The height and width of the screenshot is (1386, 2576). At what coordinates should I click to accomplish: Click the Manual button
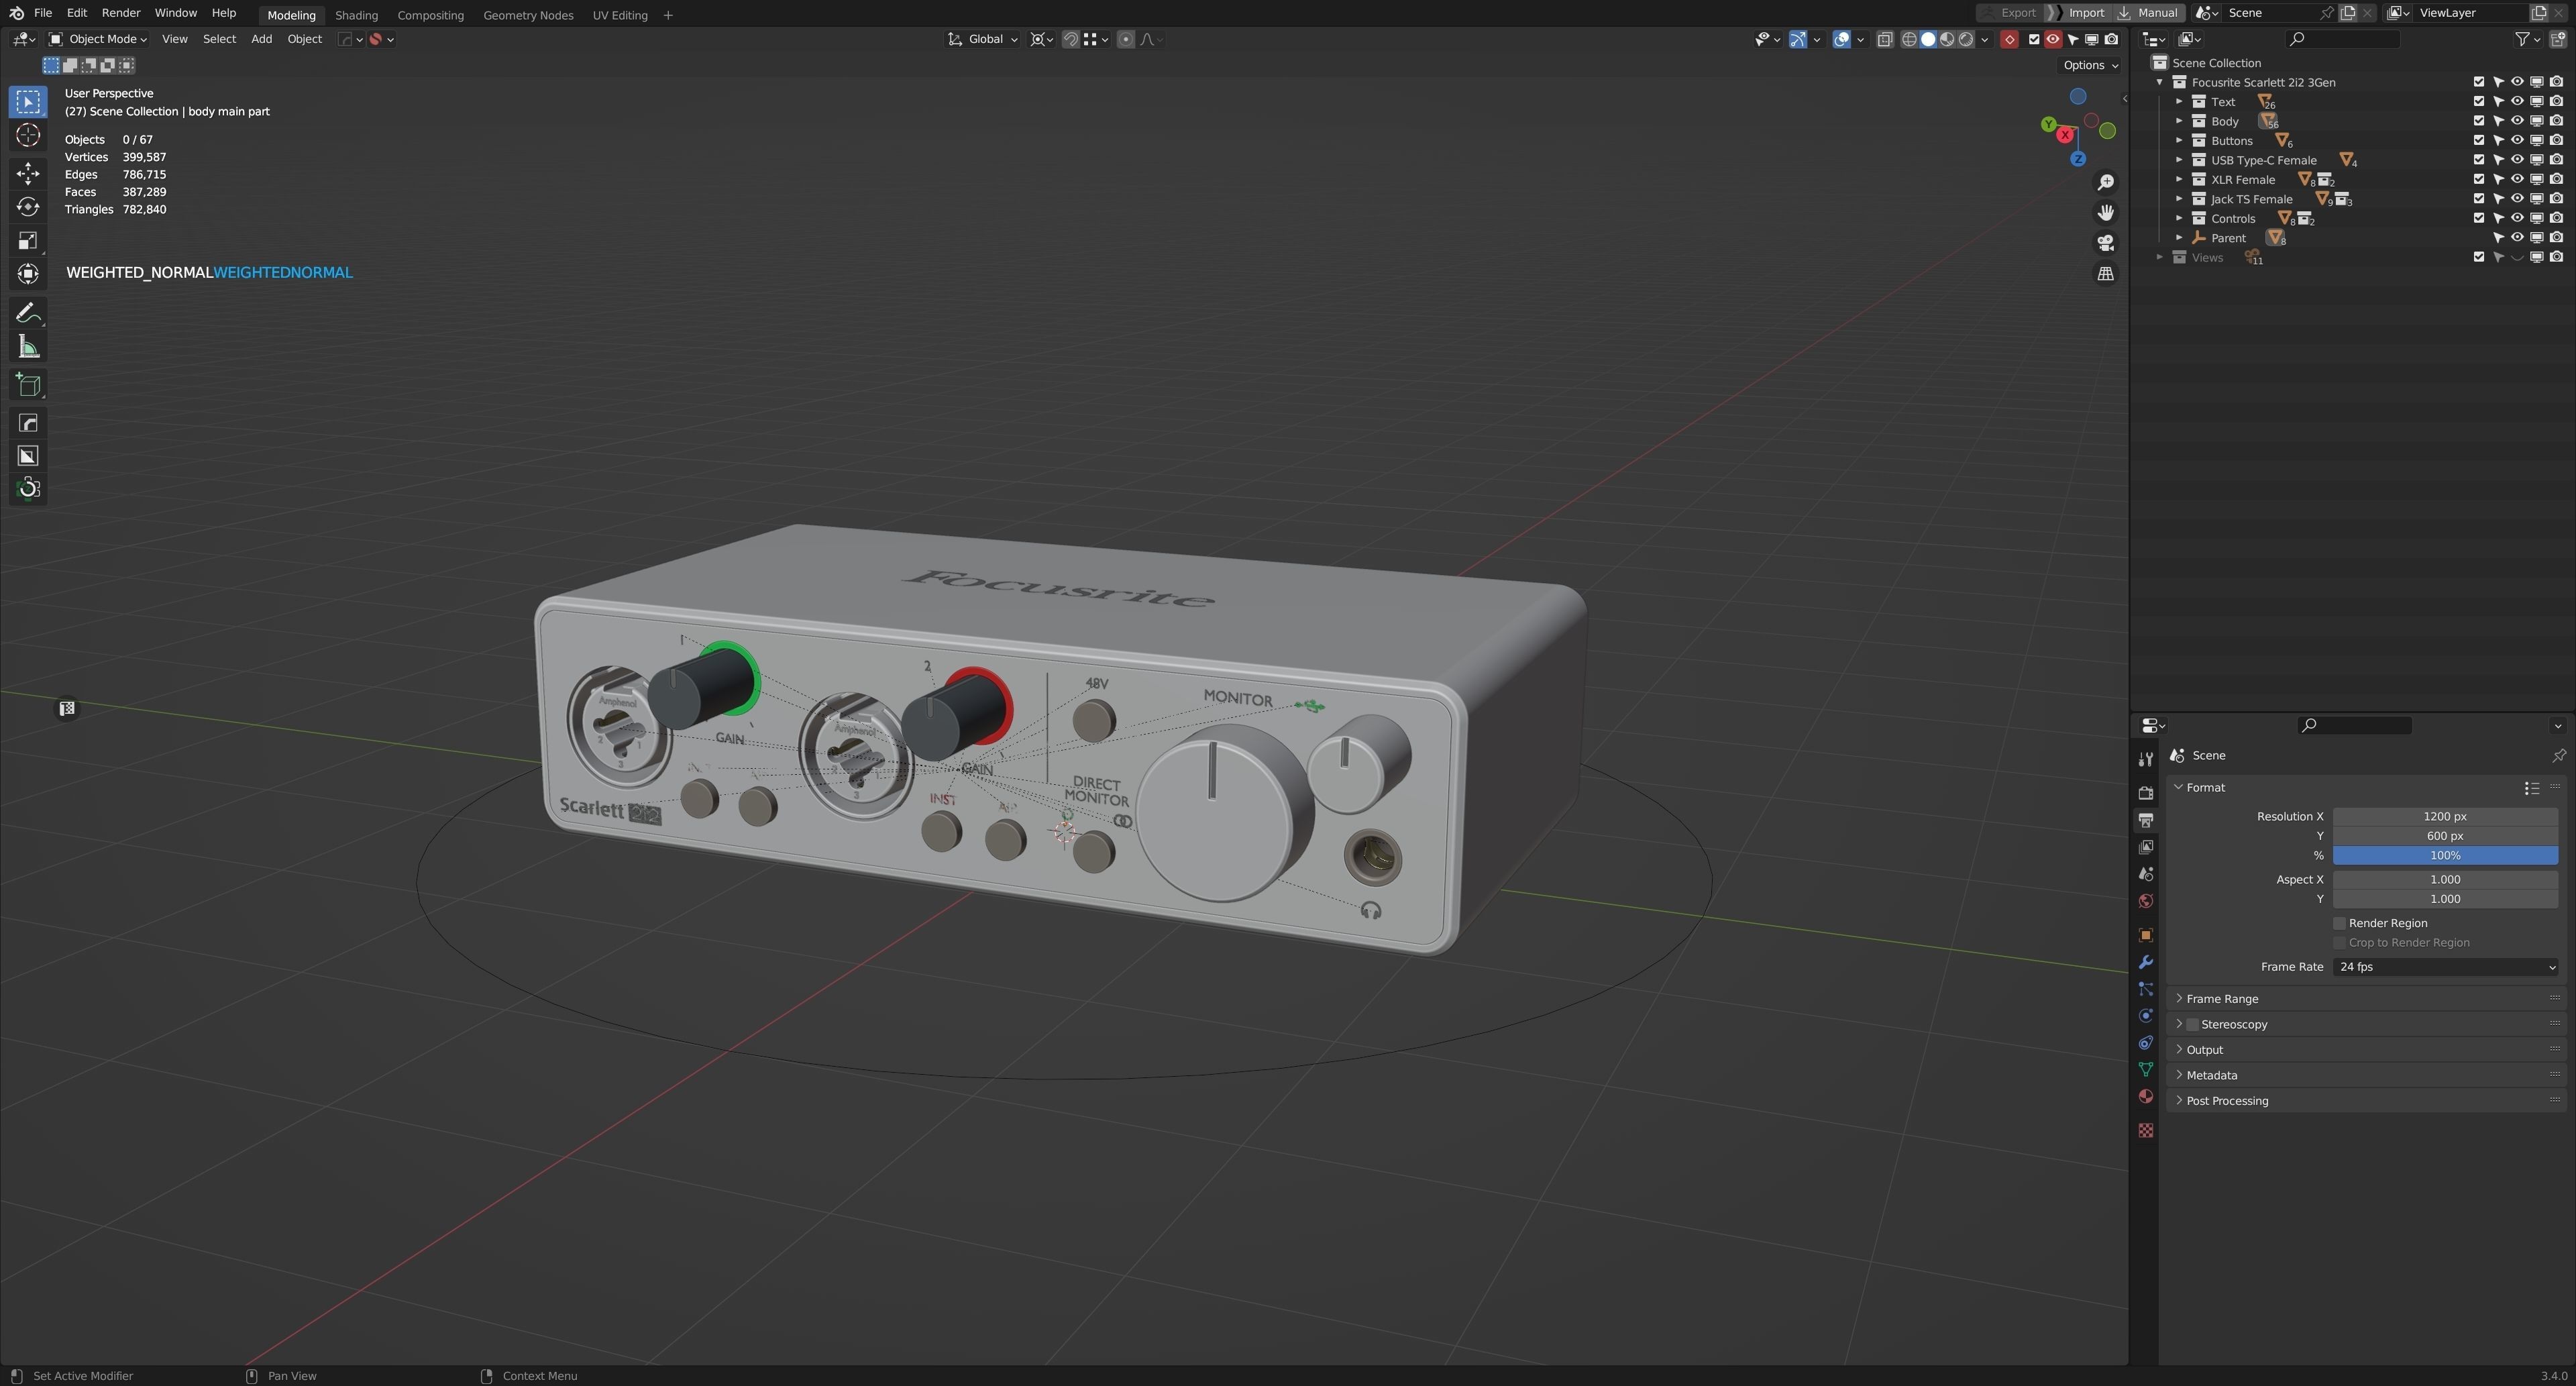[2148, 13]
